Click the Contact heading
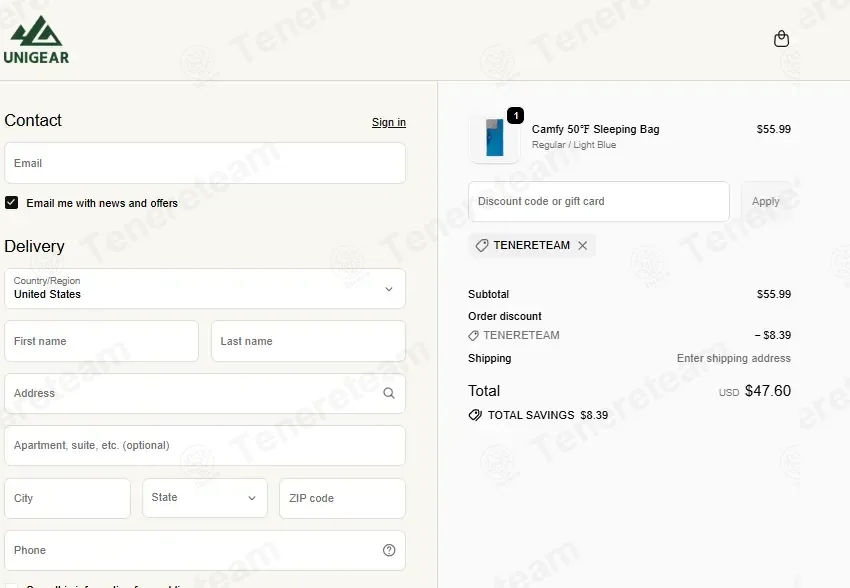Screen dimensions: 850x588 33,120
